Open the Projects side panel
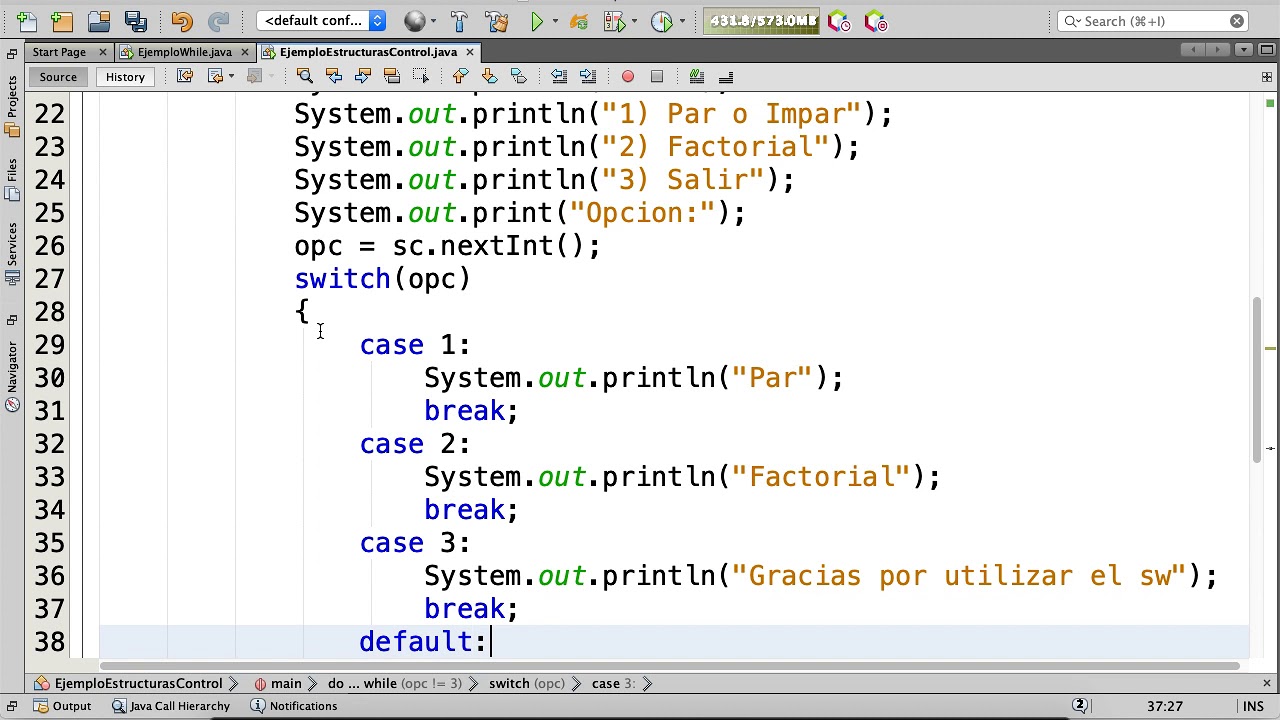1280x720 pixels. click(12, 106)
